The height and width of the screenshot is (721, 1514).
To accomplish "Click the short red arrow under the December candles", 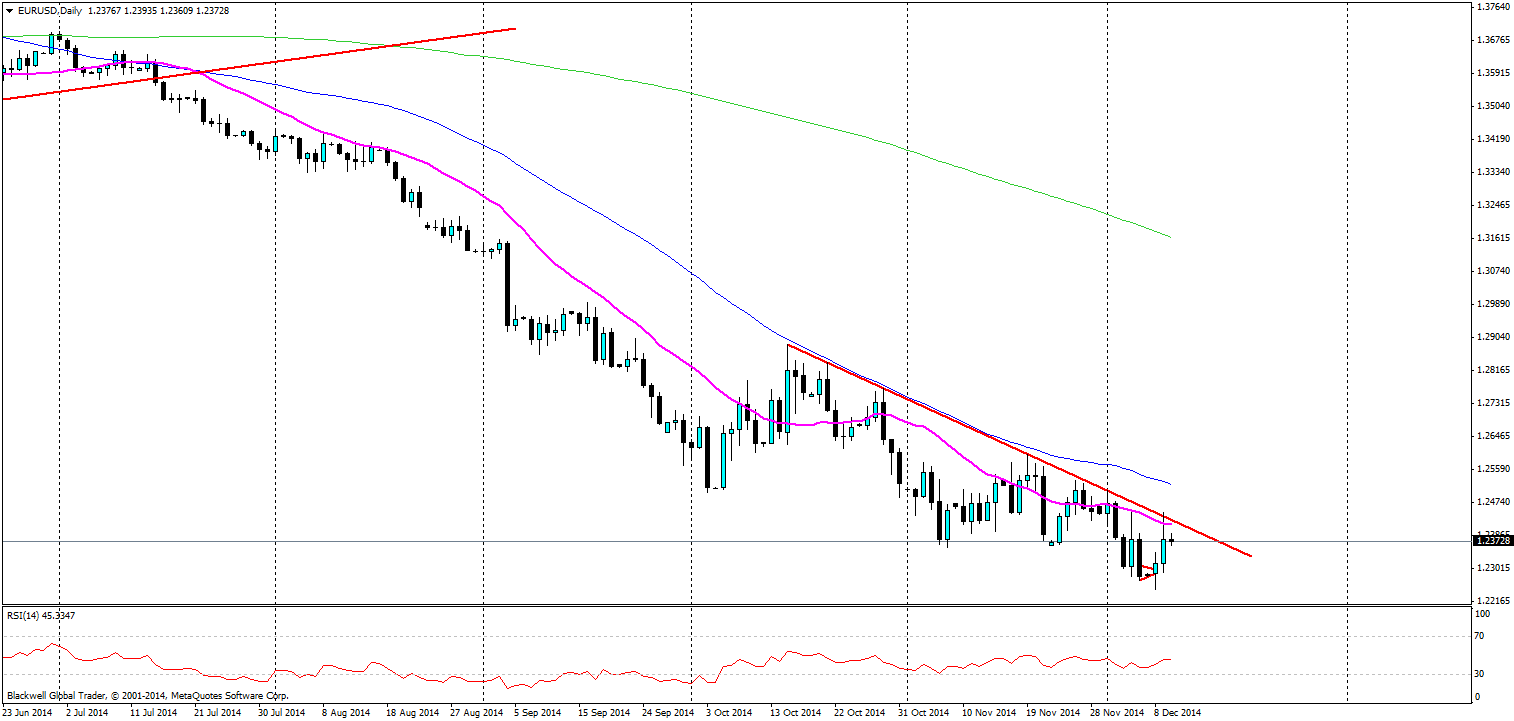I will (1148, 574).
